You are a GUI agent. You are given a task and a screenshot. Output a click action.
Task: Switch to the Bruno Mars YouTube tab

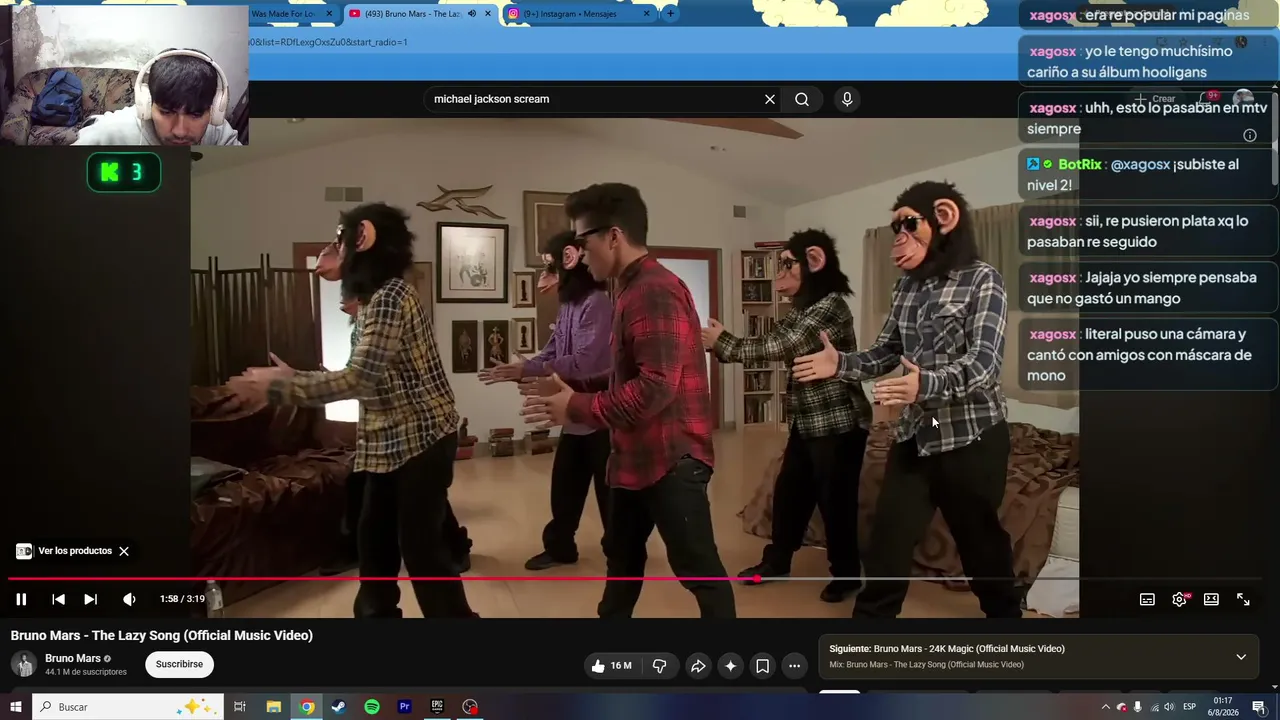(413, 14)
